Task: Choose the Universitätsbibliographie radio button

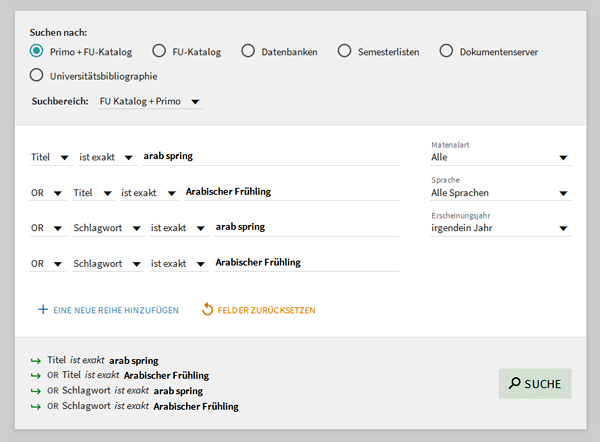Action: pos(36,75)
